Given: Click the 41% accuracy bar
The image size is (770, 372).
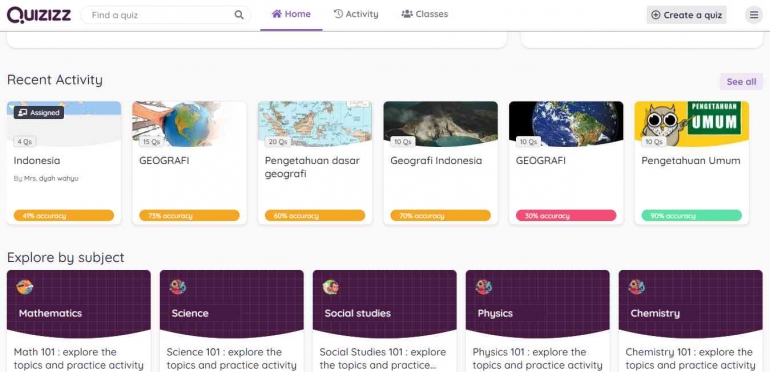Looking at the screenshot, I should (x=64, y=215).
